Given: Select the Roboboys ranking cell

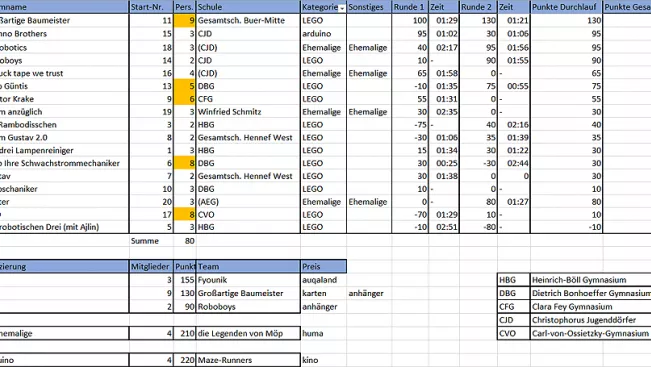Looking at the screenshot, I should click(248, 307).
